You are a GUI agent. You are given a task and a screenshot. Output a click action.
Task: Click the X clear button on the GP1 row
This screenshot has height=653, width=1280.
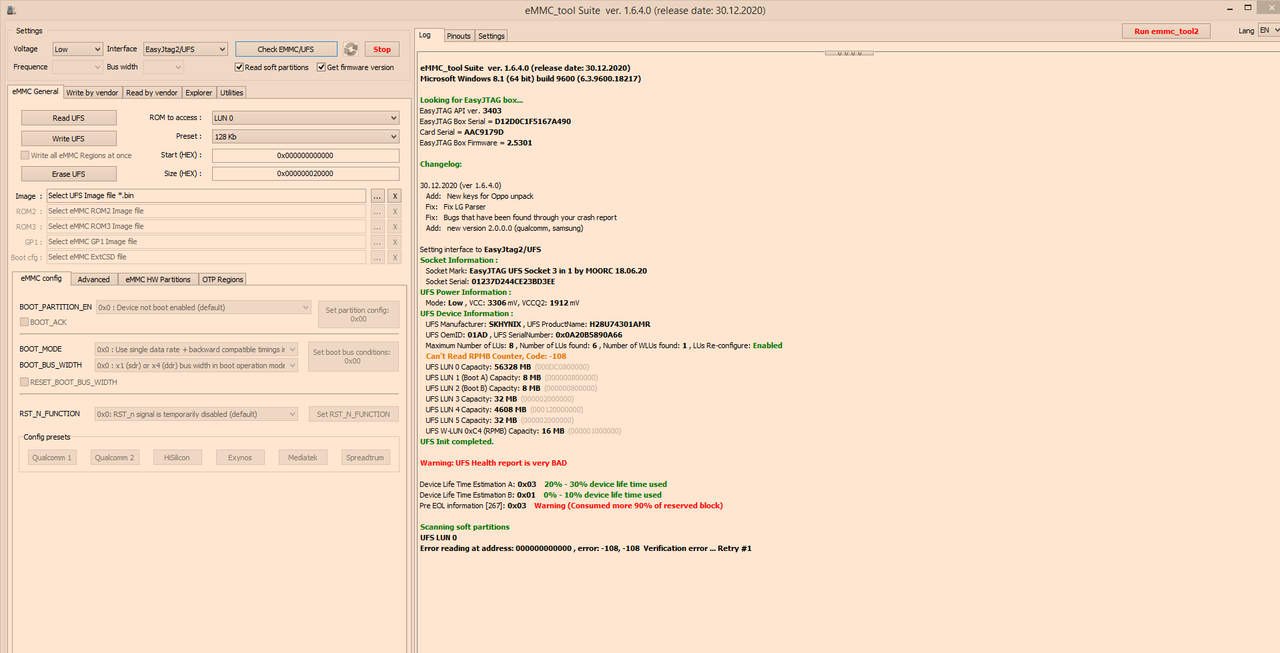[x=394, y=242]
